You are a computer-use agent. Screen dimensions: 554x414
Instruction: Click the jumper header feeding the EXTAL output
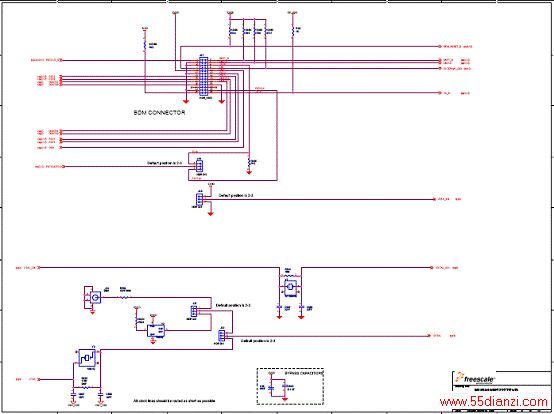coord(222,336)
